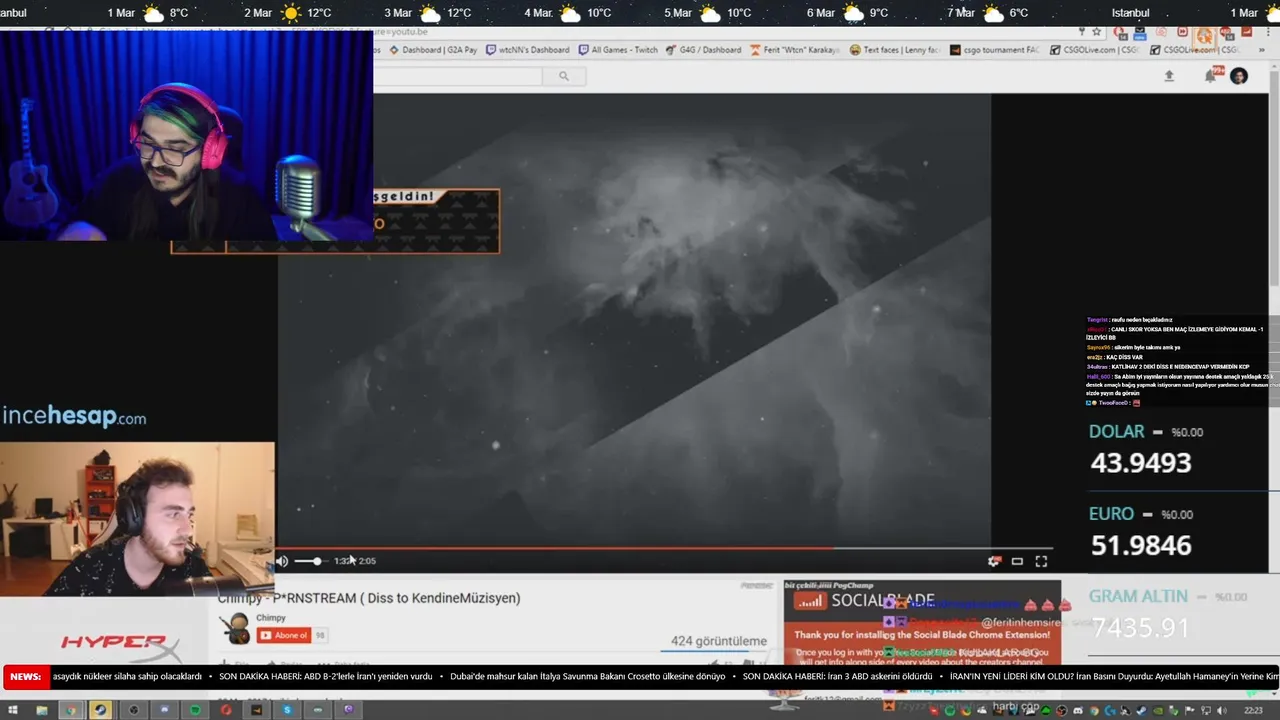The height and width of the screenshot is (720, 1280).
Task: Open File Explorer from the taskbar
Action: 41,710
